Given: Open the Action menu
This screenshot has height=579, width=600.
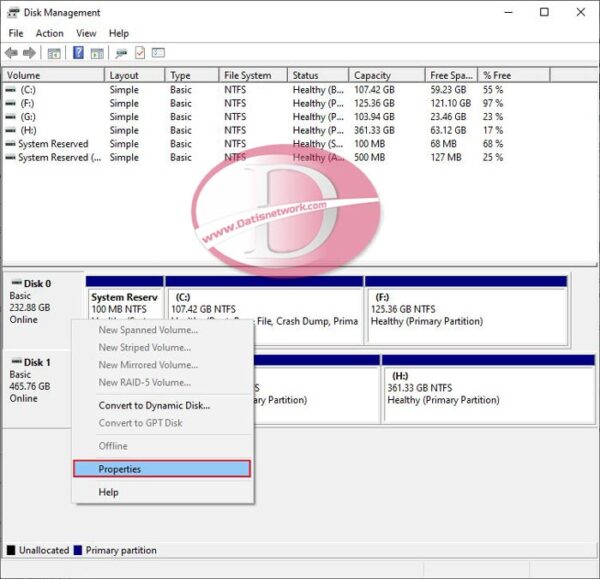Looking at the screenshot, I should (49, 33).
